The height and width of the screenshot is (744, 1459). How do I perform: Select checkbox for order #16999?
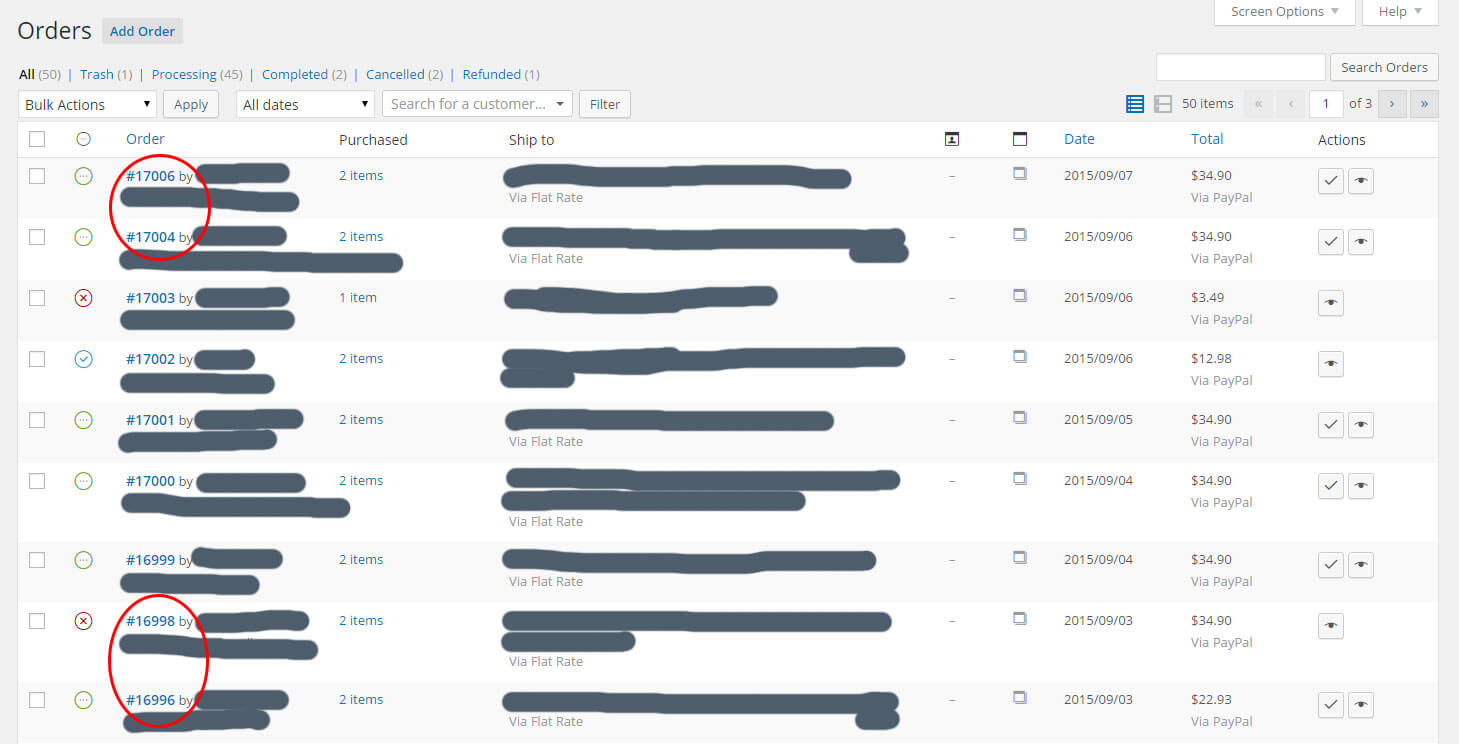(x=37, y=560)
